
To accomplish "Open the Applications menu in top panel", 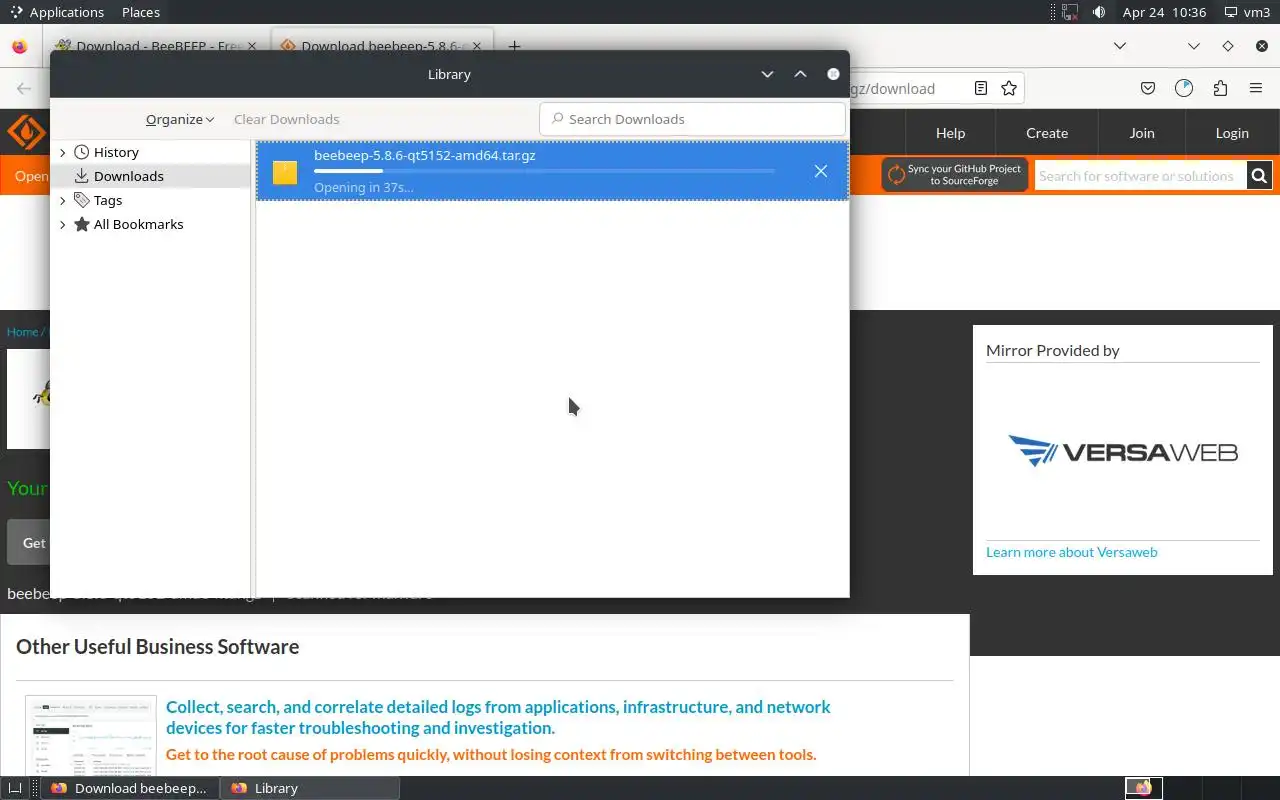I will [57, 12].
